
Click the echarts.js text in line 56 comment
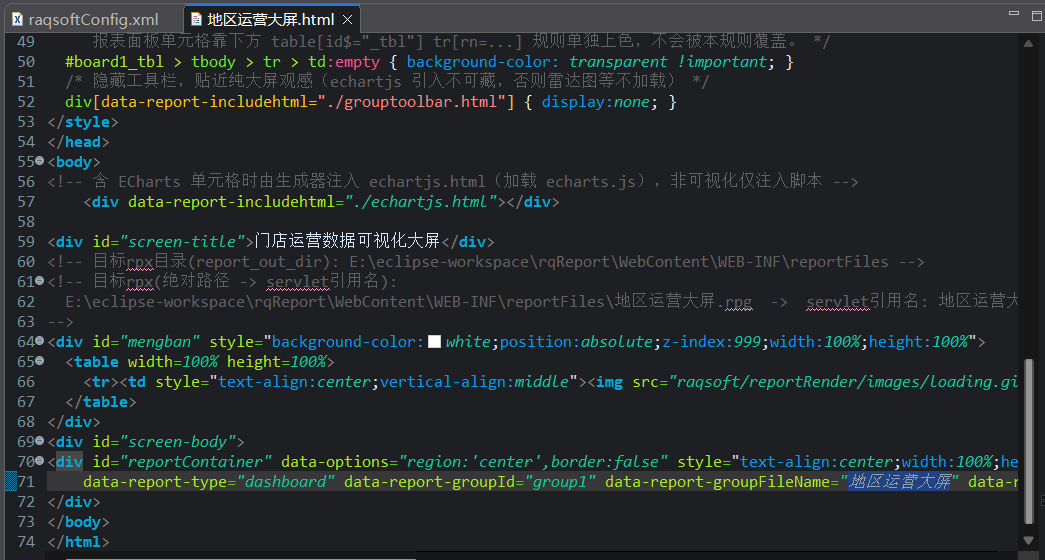pyautogui.click(x=591, y=182)
